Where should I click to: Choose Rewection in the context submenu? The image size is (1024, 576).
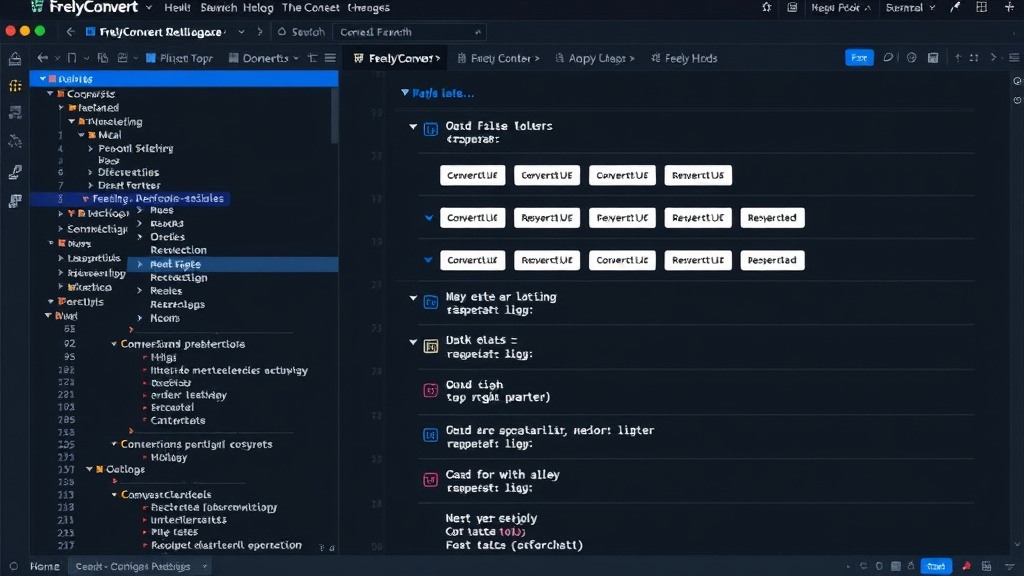click(x=178, y=250)
